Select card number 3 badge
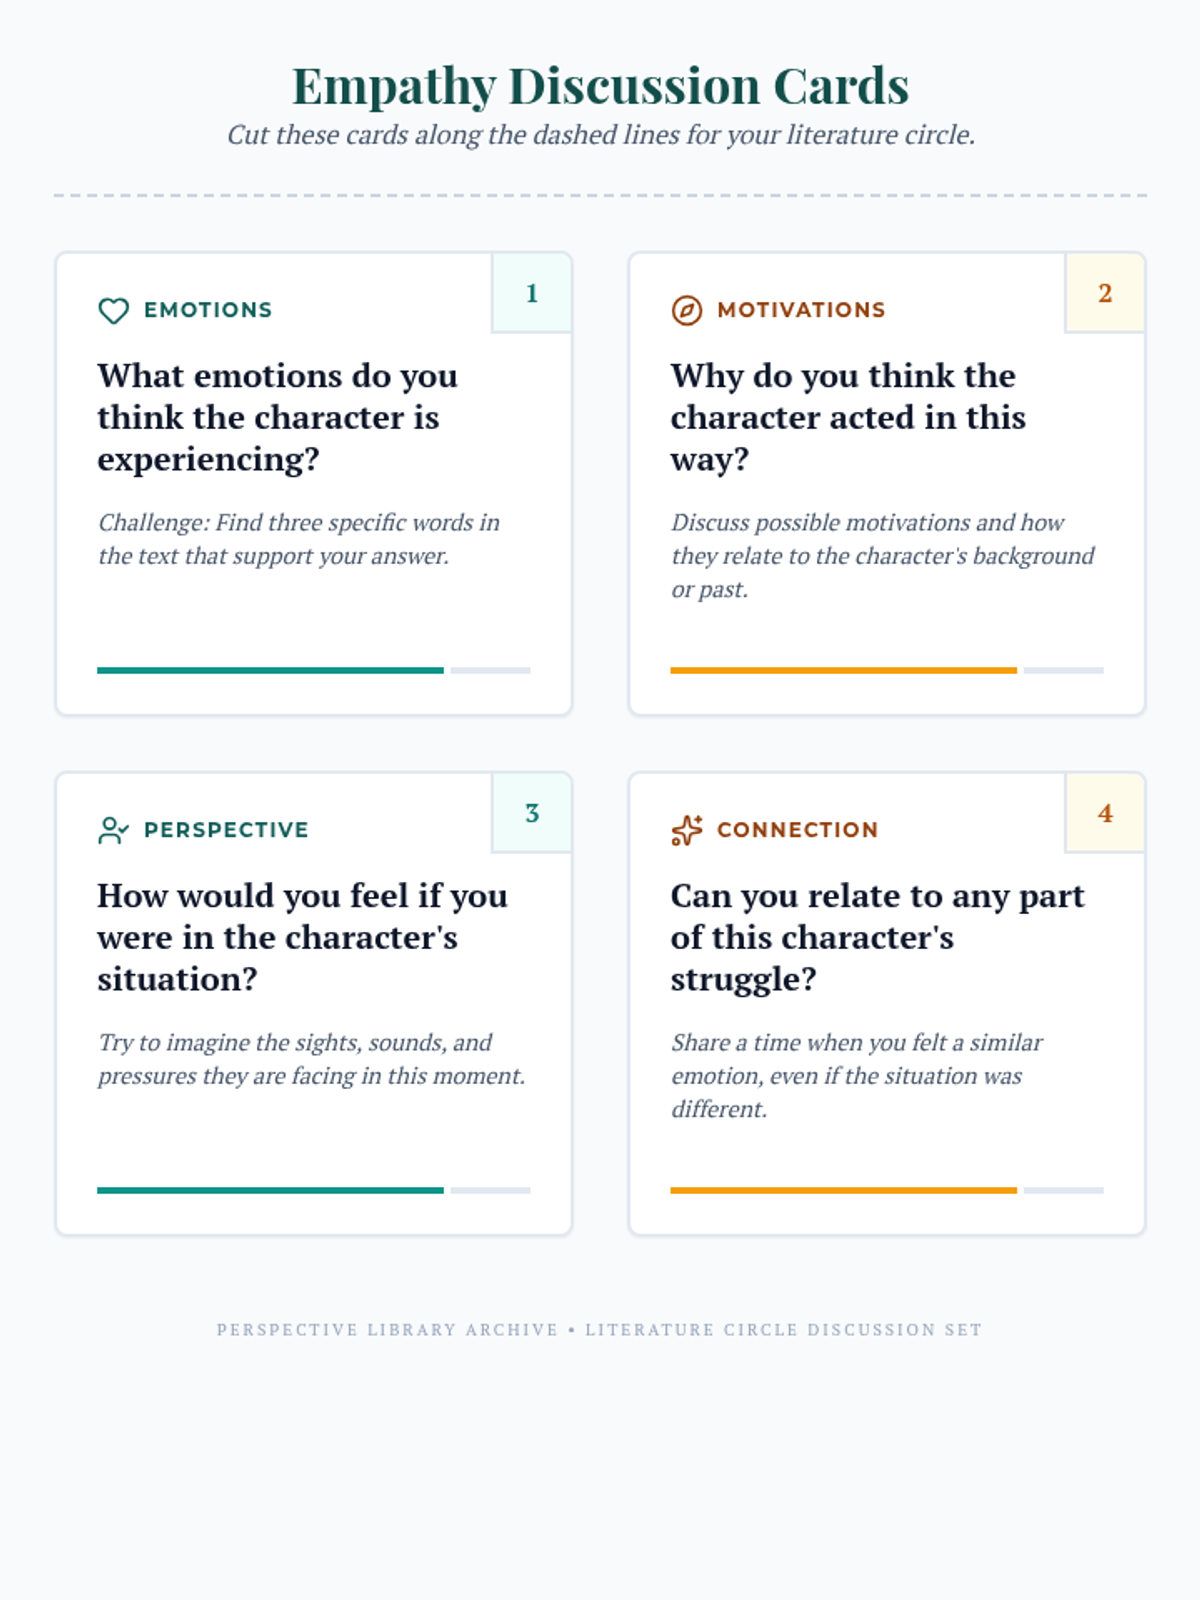This screenshot has width=1200, height=1600. click(x=532, y=813)
